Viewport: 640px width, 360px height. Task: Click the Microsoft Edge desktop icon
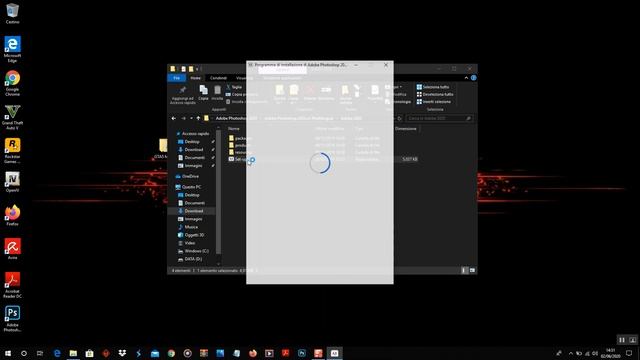click(12, 49)
